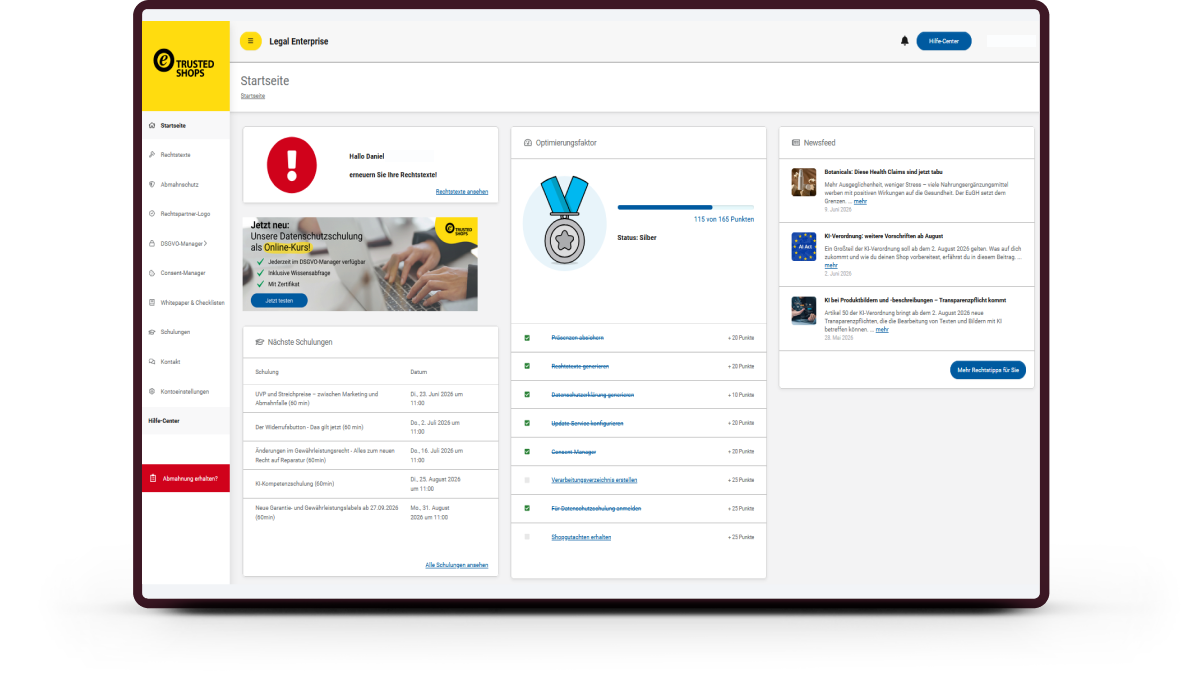The width and height of the screenshot is (1199, 683).
Task: Click the red exclamation warning icon
Action: 291,165
